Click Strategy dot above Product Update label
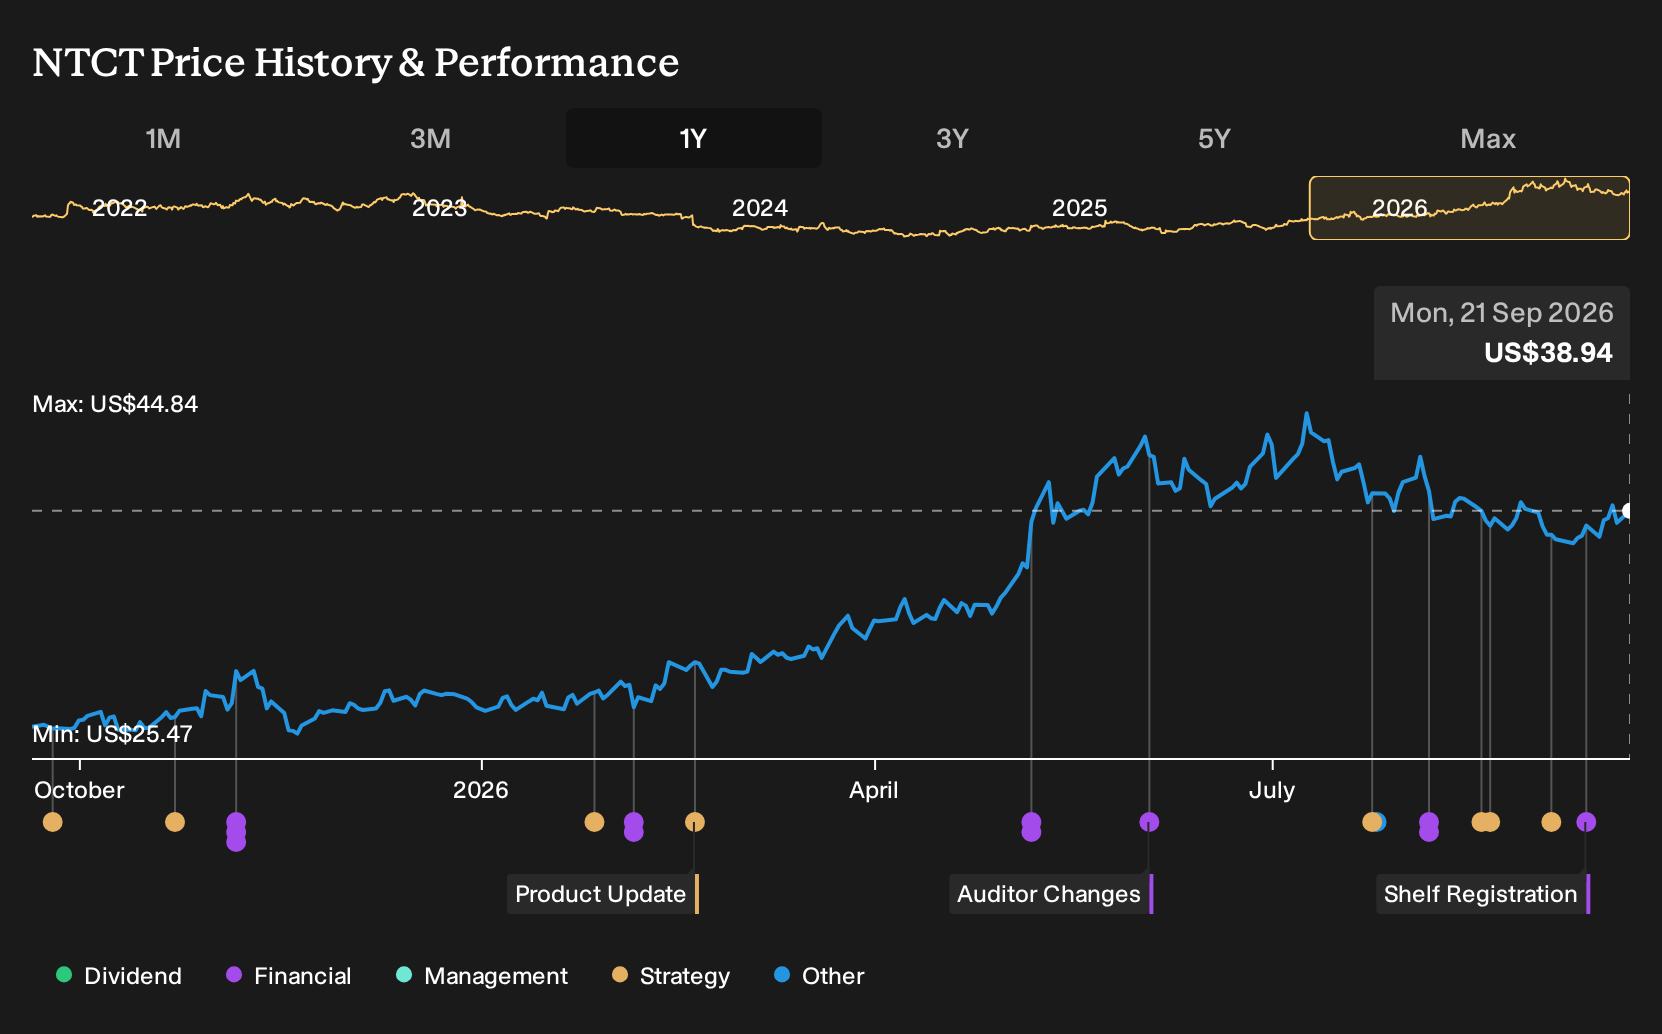The image size is (1662, 1034). coord(695,822)
